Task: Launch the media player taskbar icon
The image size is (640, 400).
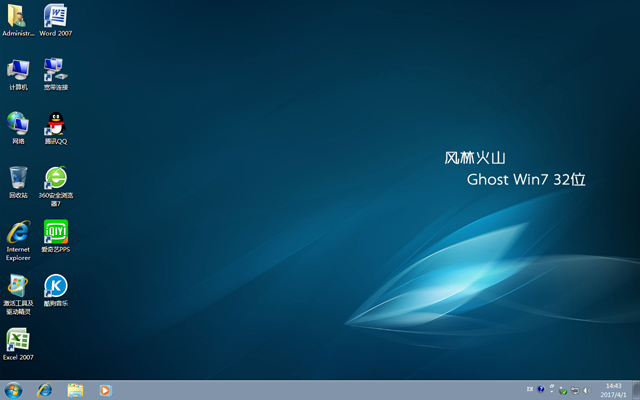Action: [105, 390]
